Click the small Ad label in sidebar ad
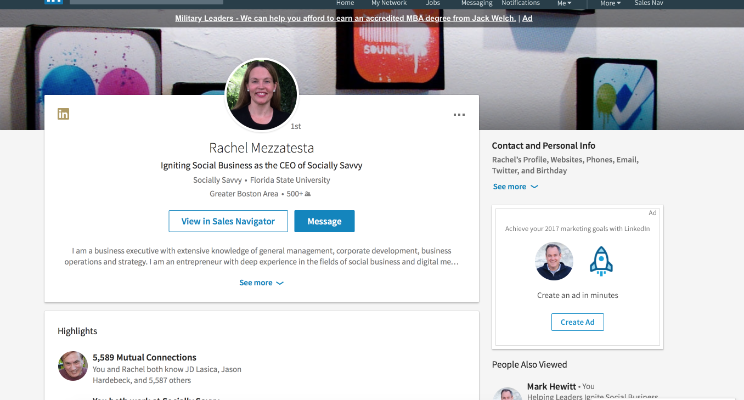The width and height of the screenshot is (744, 400). click(652, 213)
